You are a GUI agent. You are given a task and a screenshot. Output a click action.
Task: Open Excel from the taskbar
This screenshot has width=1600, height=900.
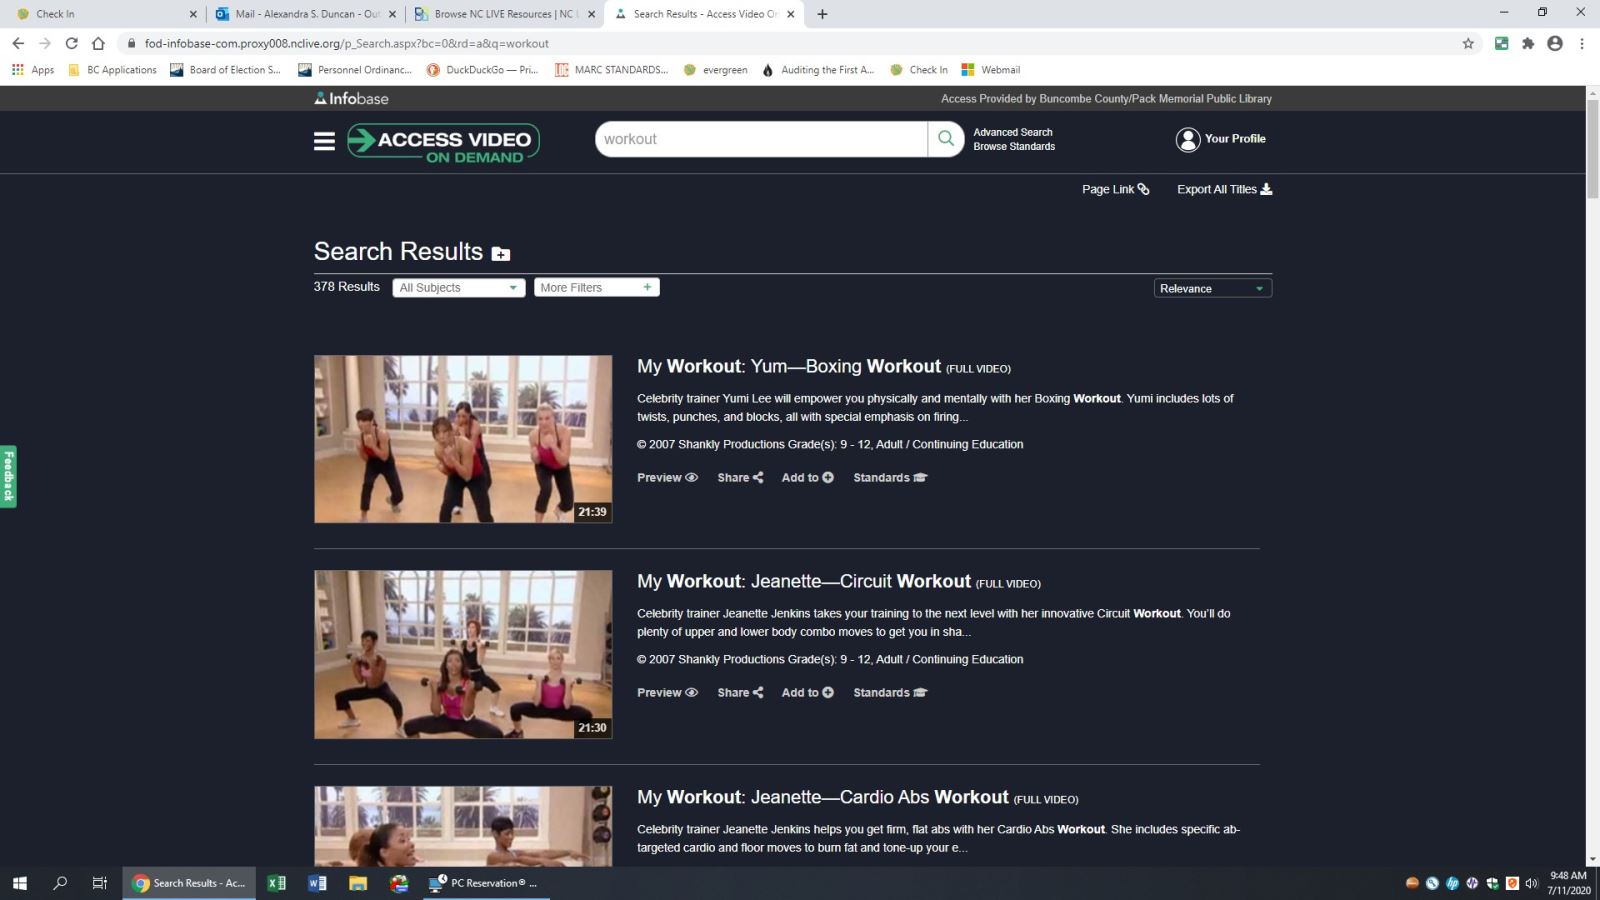277,883
